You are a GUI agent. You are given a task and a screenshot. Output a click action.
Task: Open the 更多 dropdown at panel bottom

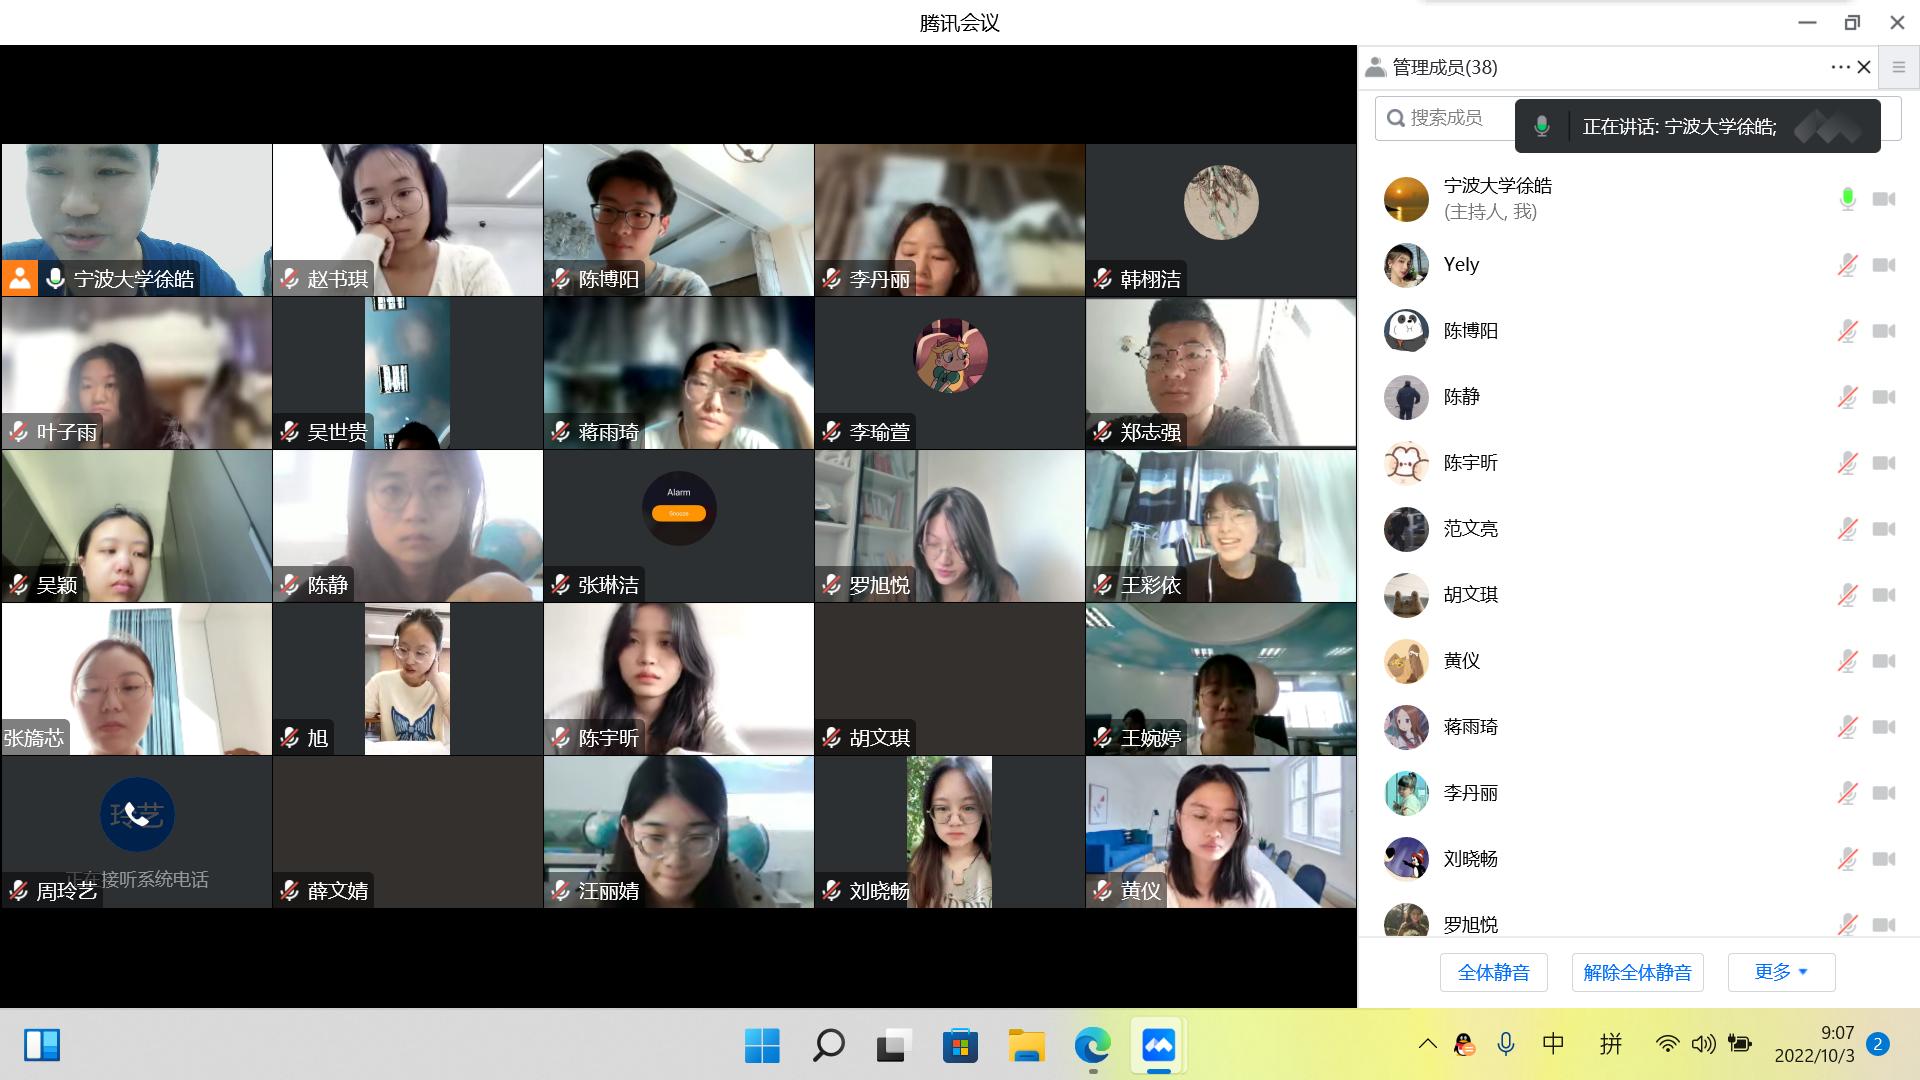coord(1781,972)
